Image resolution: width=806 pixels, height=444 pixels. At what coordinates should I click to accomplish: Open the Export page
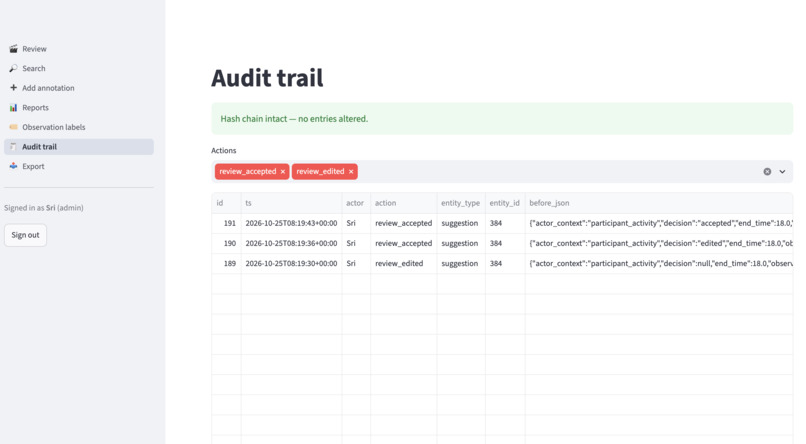click(x=79, y=166)
